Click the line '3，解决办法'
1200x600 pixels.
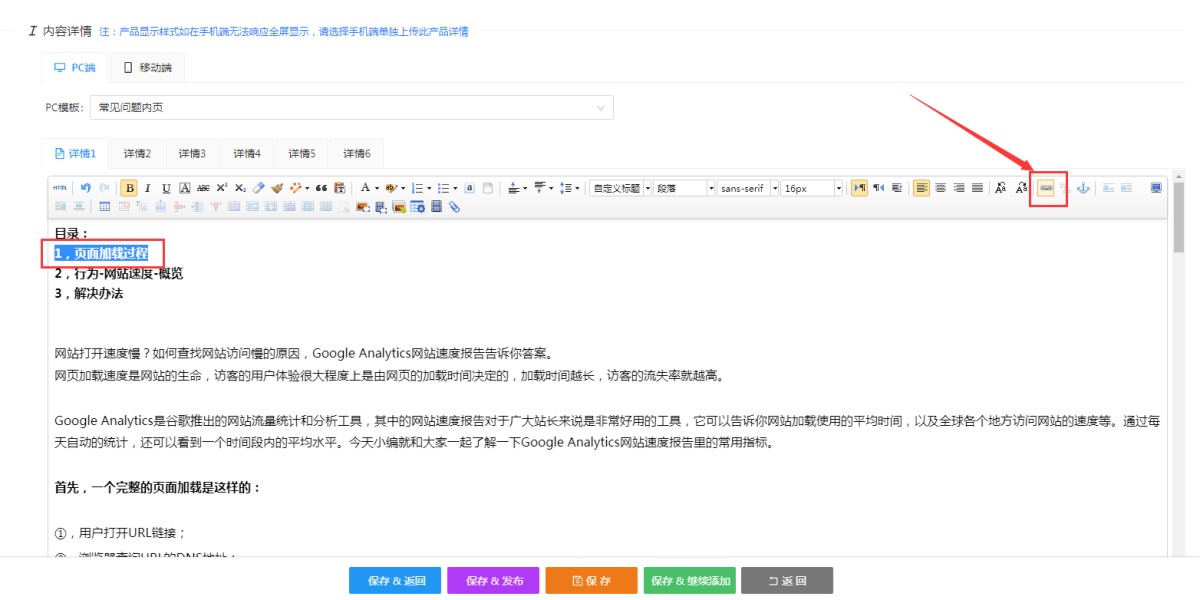89,293
